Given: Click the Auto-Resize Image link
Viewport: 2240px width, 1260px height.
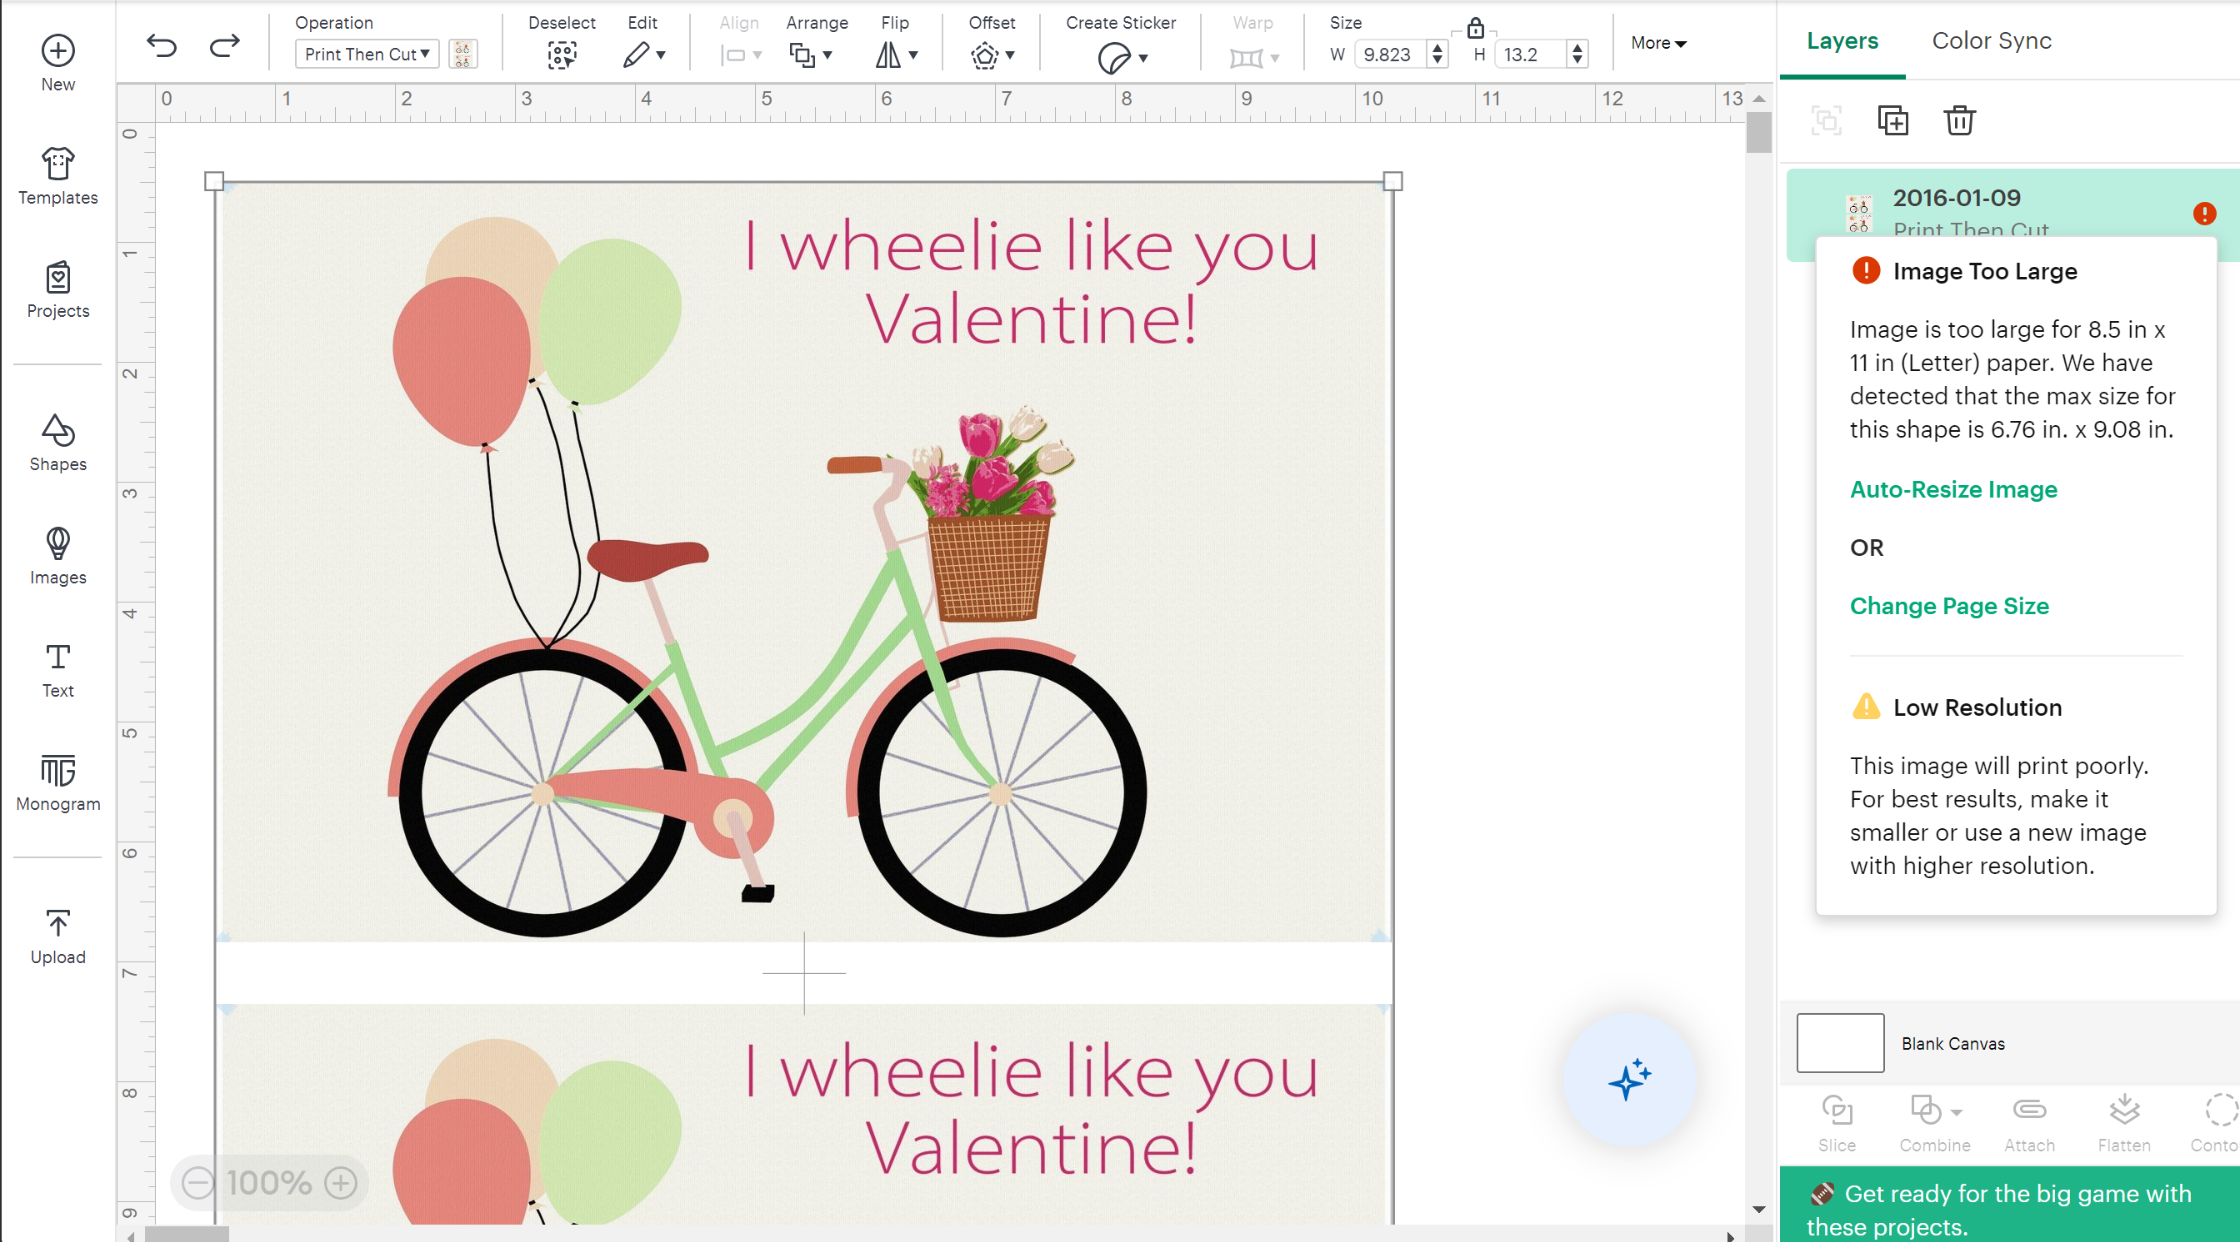Looking at the screenshot, I should point(1953,489).
